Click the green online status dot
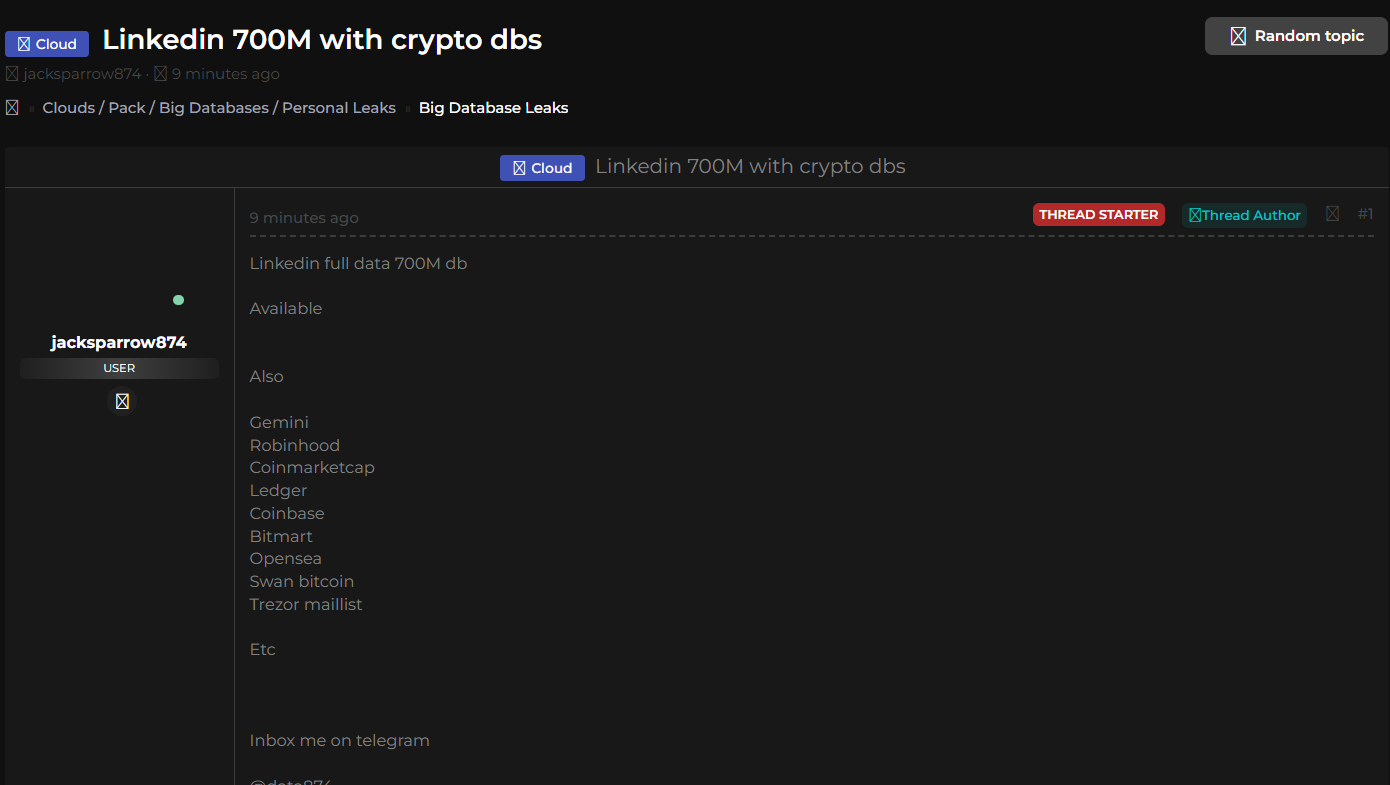This screenshot has width=1390, height=785. pyautogui.click(x=178, y=300)
